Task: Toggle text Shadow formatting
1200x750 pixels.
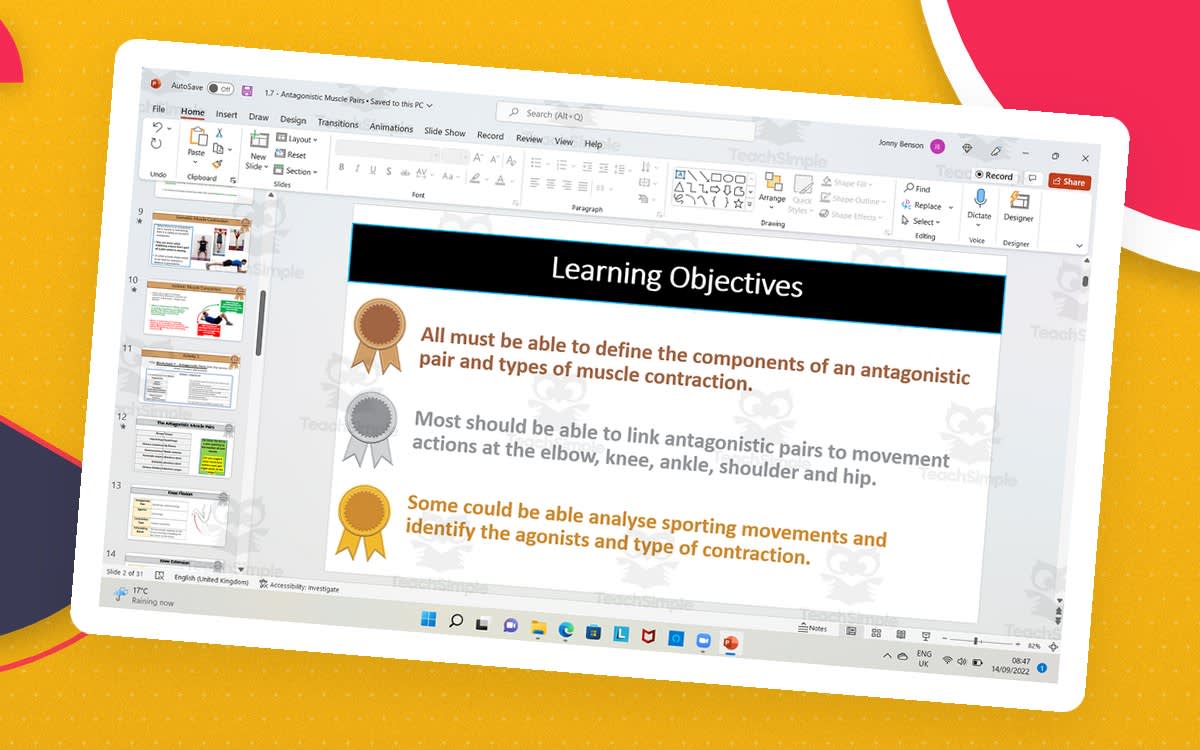Action: point(389,171)
